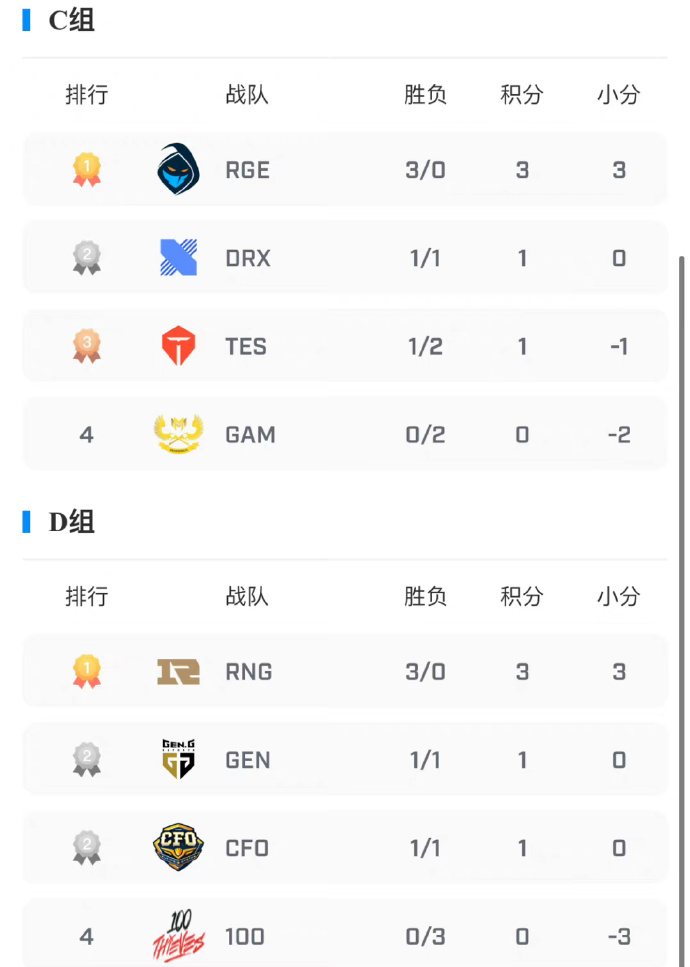
Task: Click the DRX team logo
Action: click(178, 257)
